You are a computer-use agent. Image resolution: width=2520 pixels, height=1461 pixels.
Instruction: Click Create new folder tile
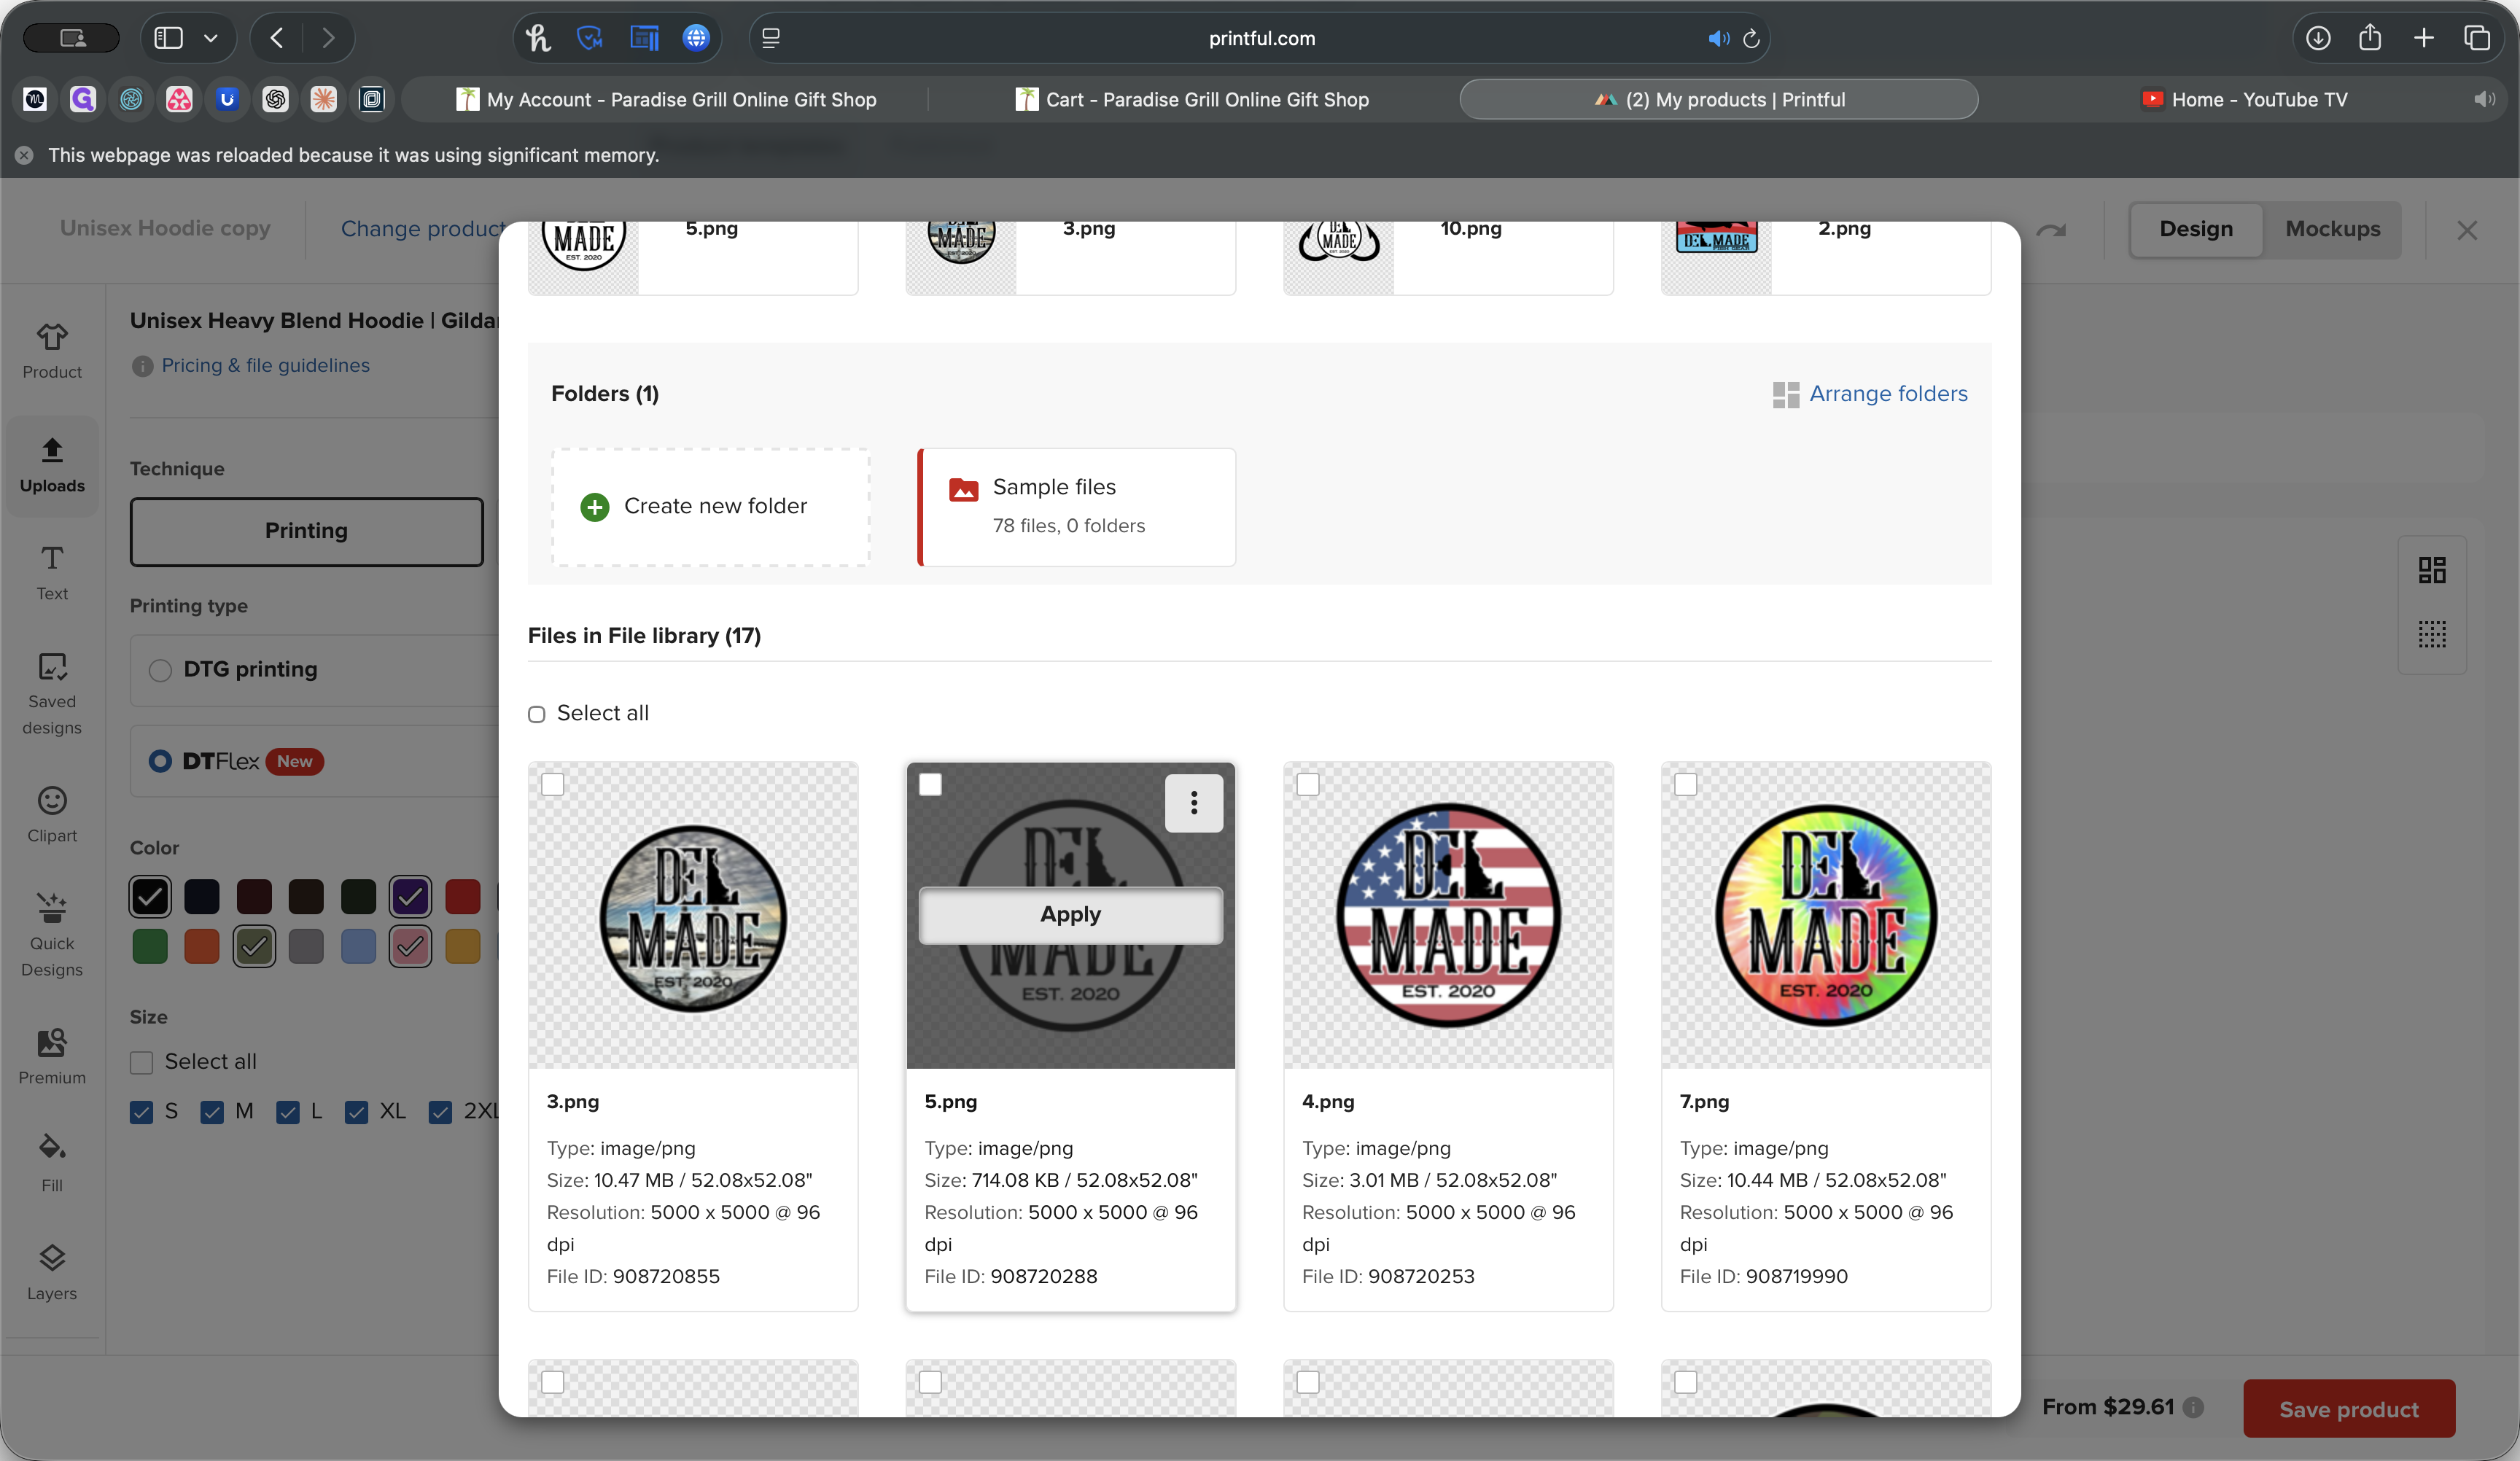pos(710,506)
